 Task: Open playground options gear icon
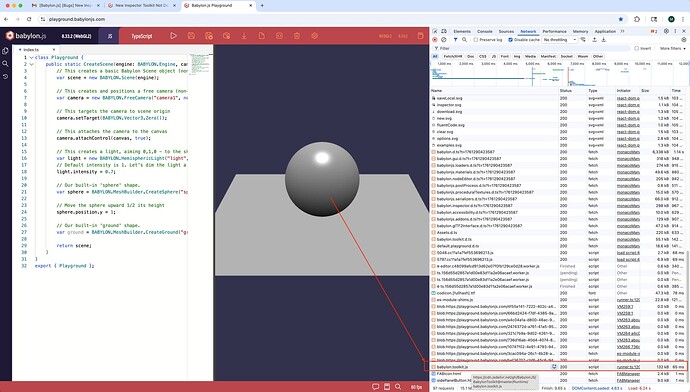pos(314,36)
